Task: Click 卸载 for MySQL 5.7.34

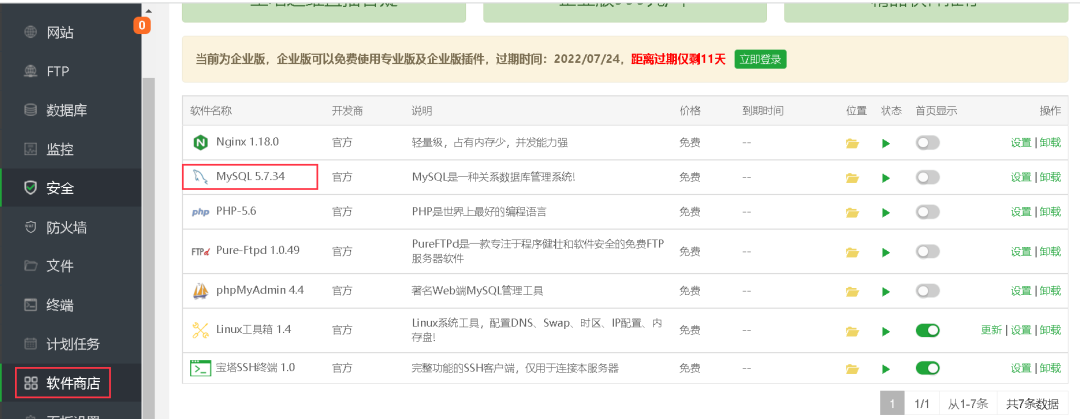Action: coord(1050,177)
